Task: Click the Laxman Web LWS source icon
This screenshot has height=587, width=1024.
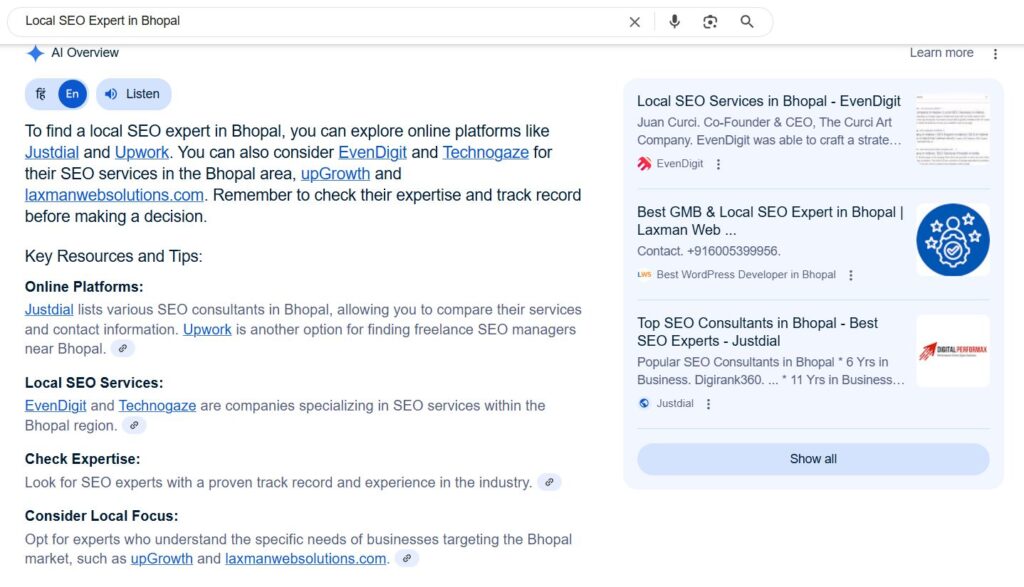Action: [x=644, y=275]
